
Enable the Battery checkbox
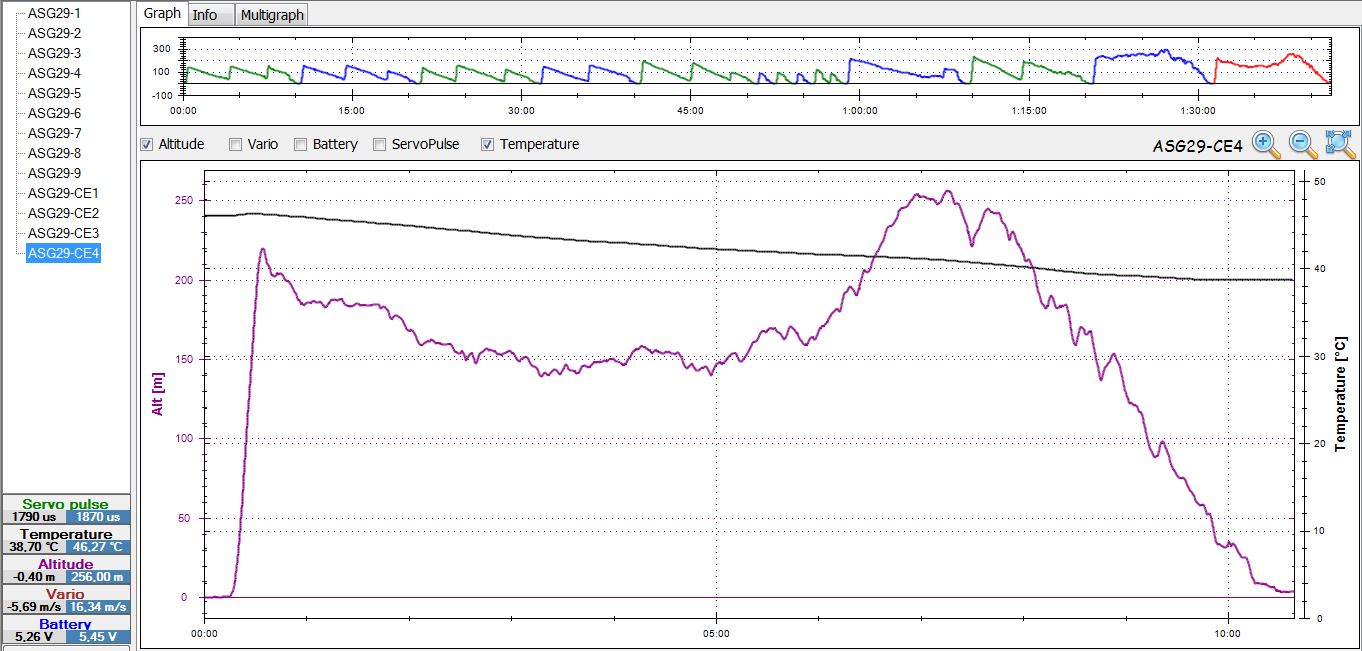click(300, 144)
